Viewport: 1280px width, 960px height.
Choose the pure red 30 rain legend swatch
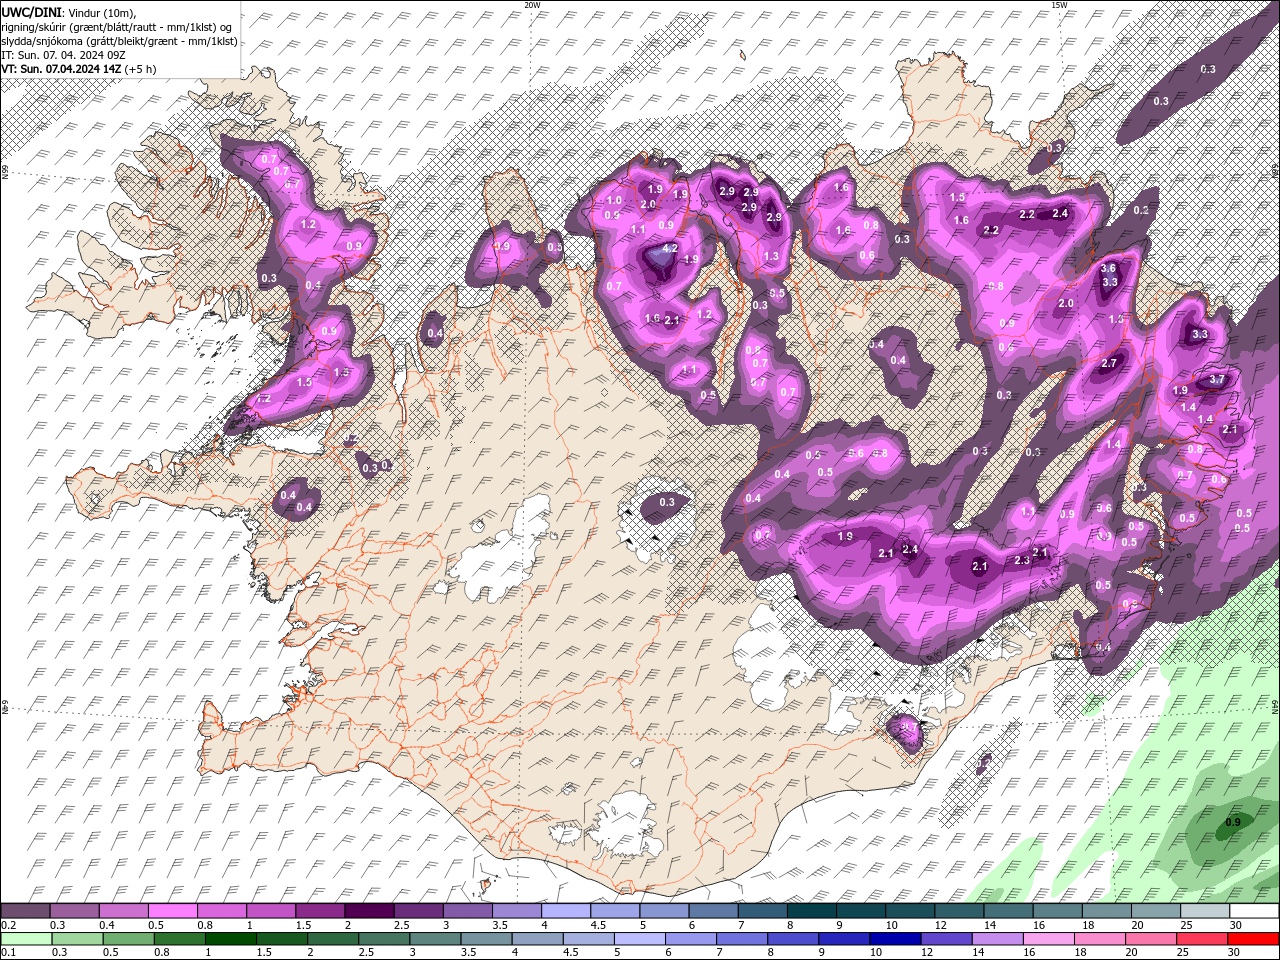[x=1254, y=938]
